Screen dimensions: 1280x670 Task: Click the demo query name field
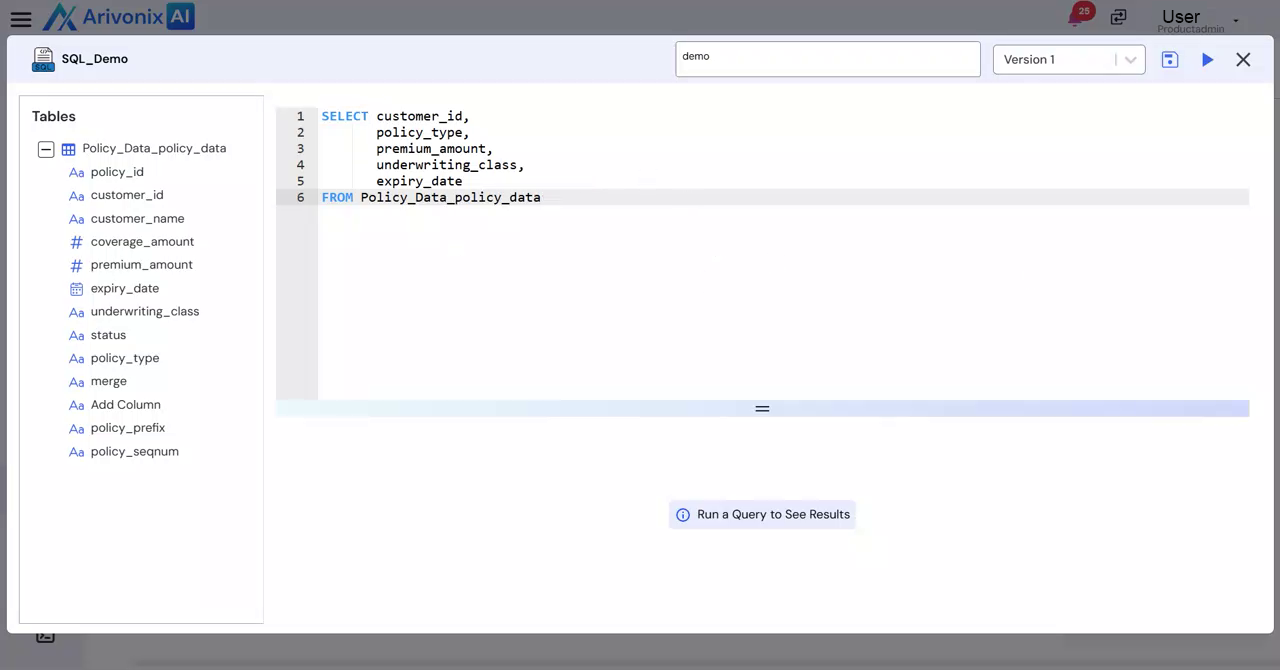pos(827,59)
